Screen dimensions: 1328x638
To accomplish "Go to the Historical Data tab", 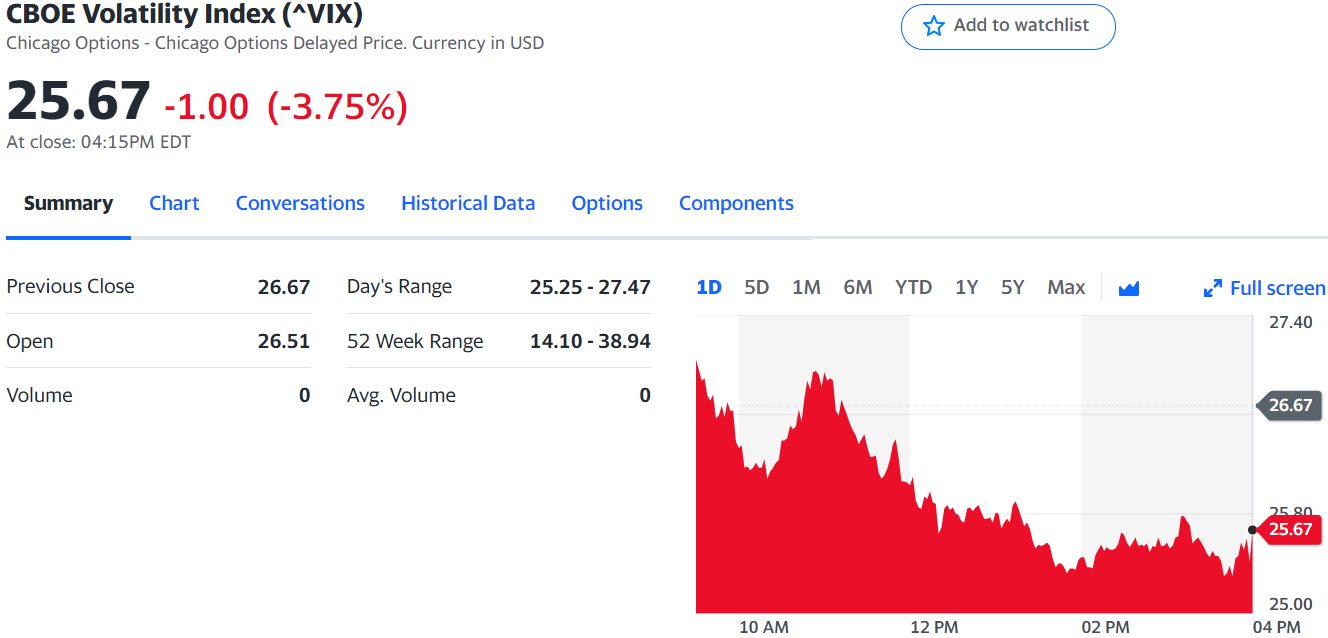I will (468, 203).
